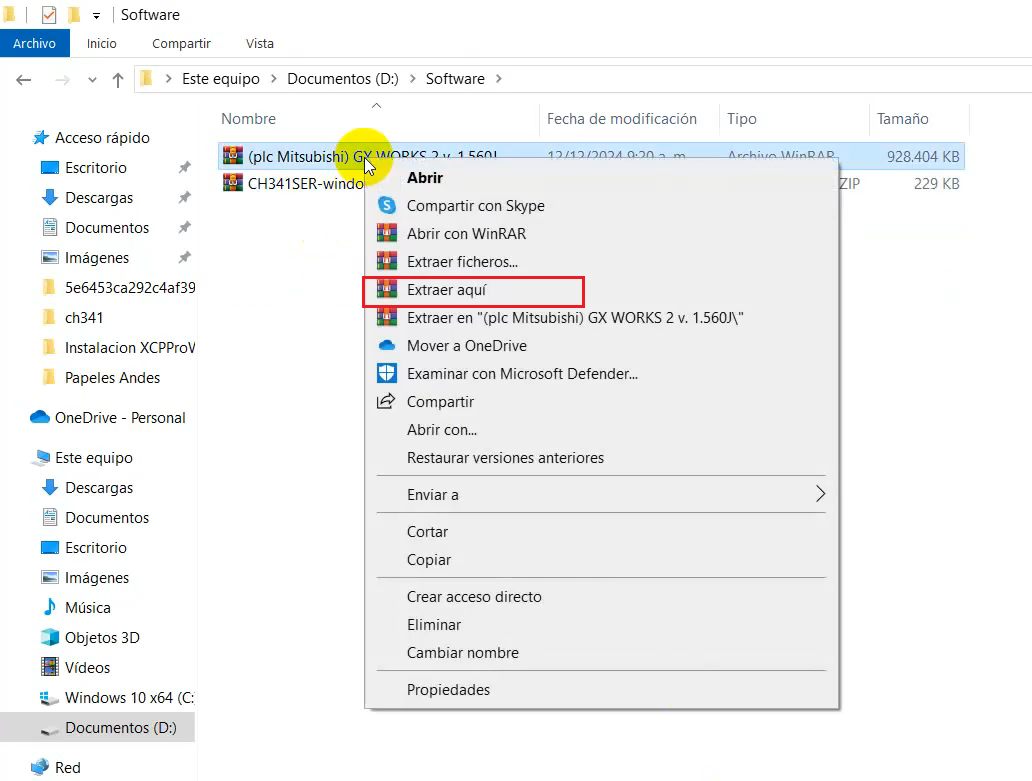Click the Vídeos film icon
1032x781 pixels.
pos(50,667)
